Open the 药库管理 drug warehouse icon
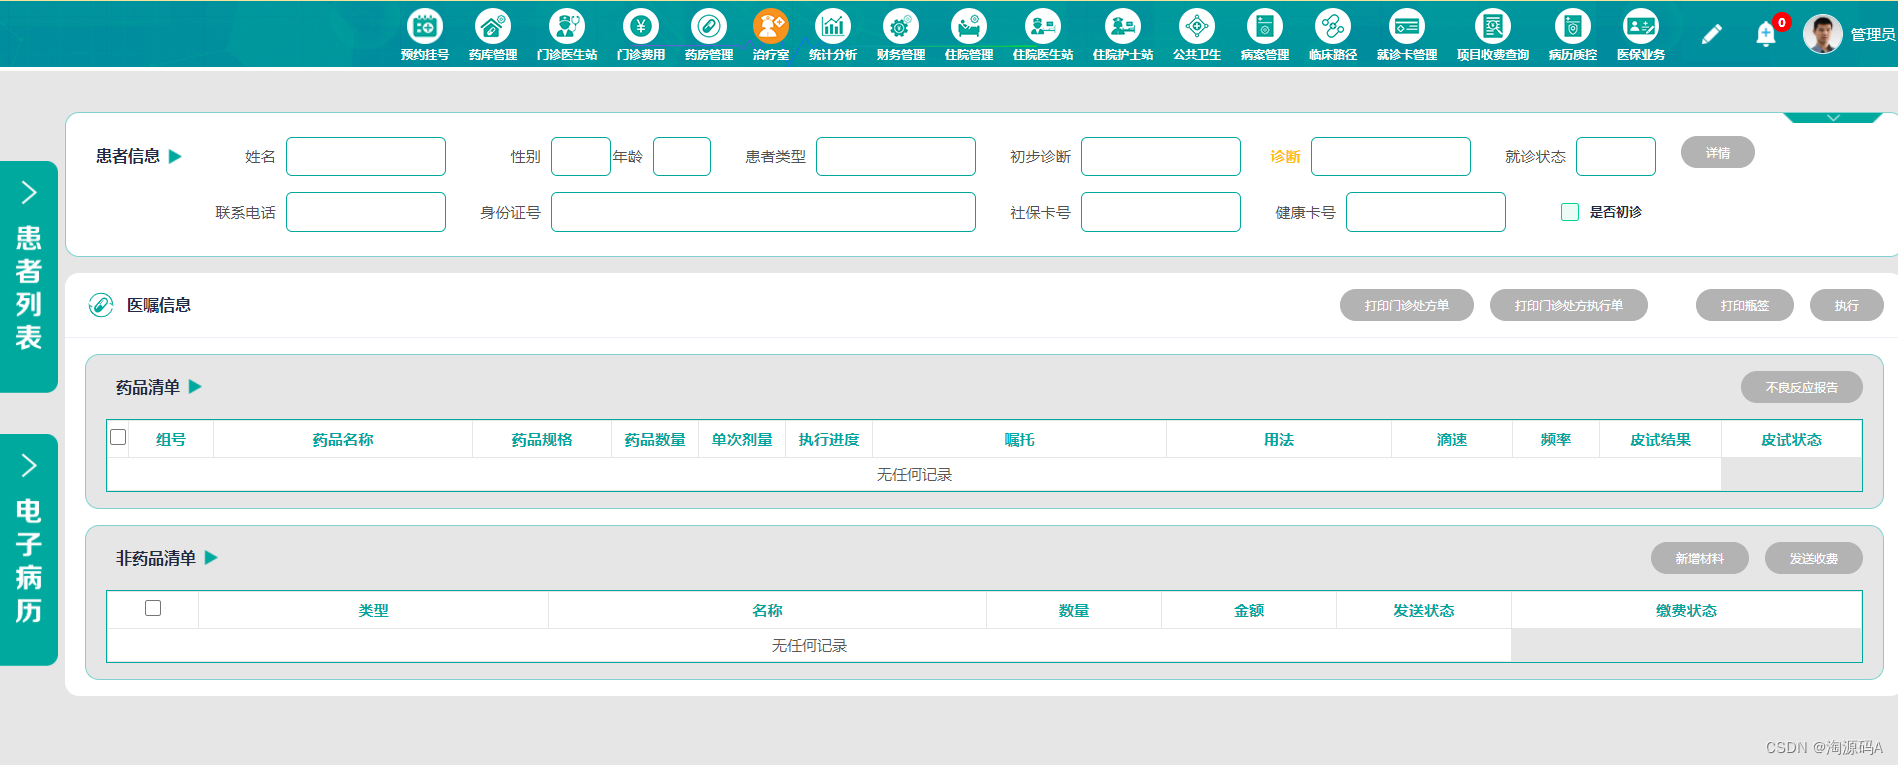Viewport: 1898px width, 765px height. tap(493, 27)
